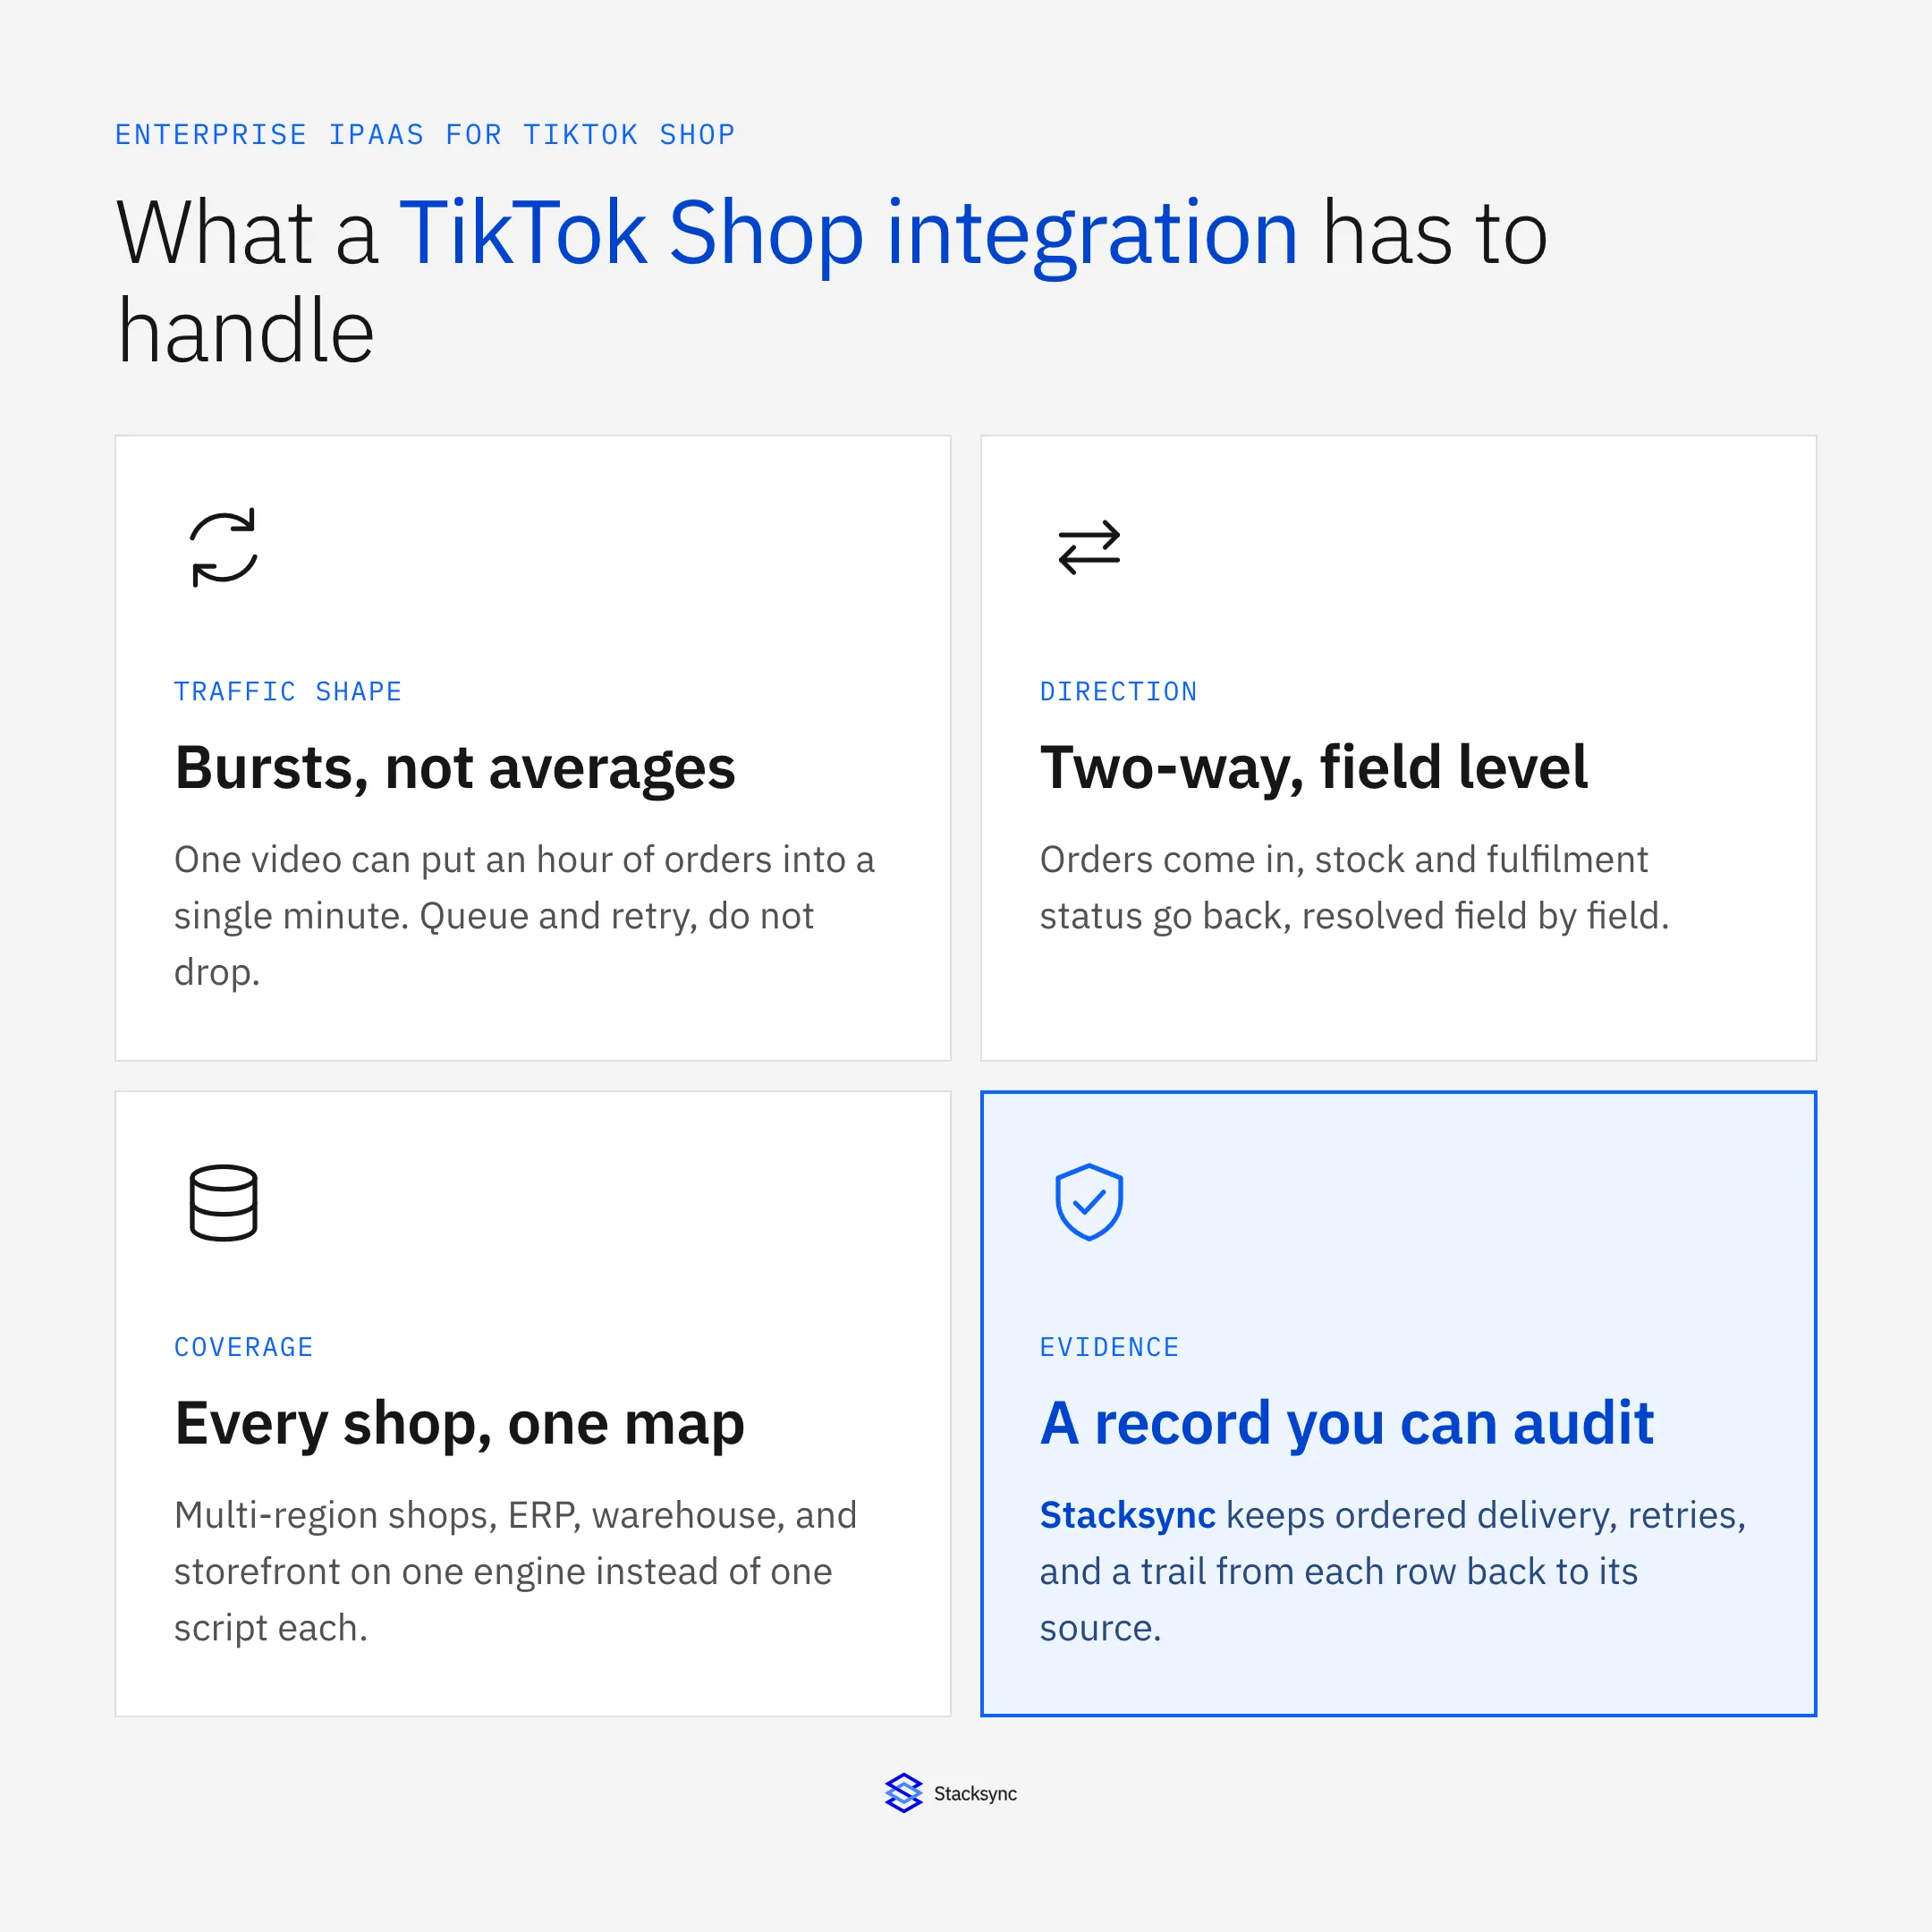Image resolution: width=1932 pixels, height=1932 pixels.
Task: Click the 'Coverage' label
Action: [244, 1347]
